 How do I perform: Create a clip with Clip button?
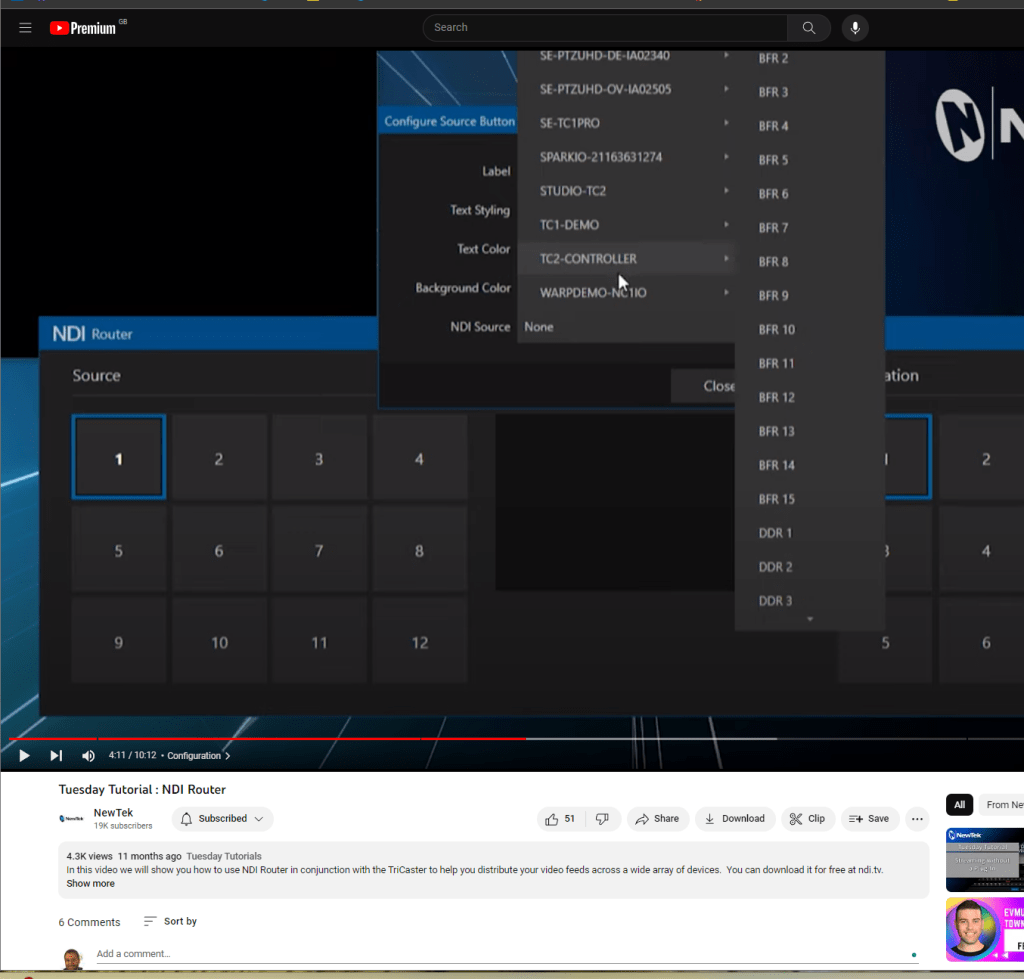(808, 818)
